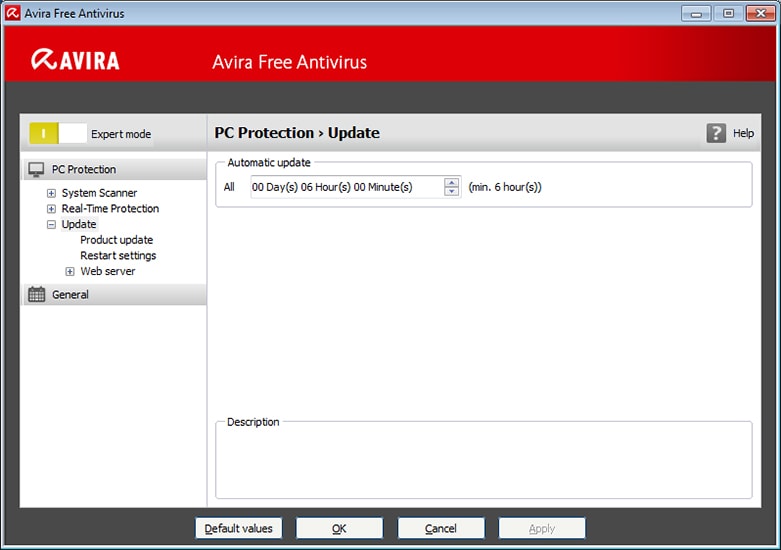Click the 'Automatic update' group label

coord(269,162)
